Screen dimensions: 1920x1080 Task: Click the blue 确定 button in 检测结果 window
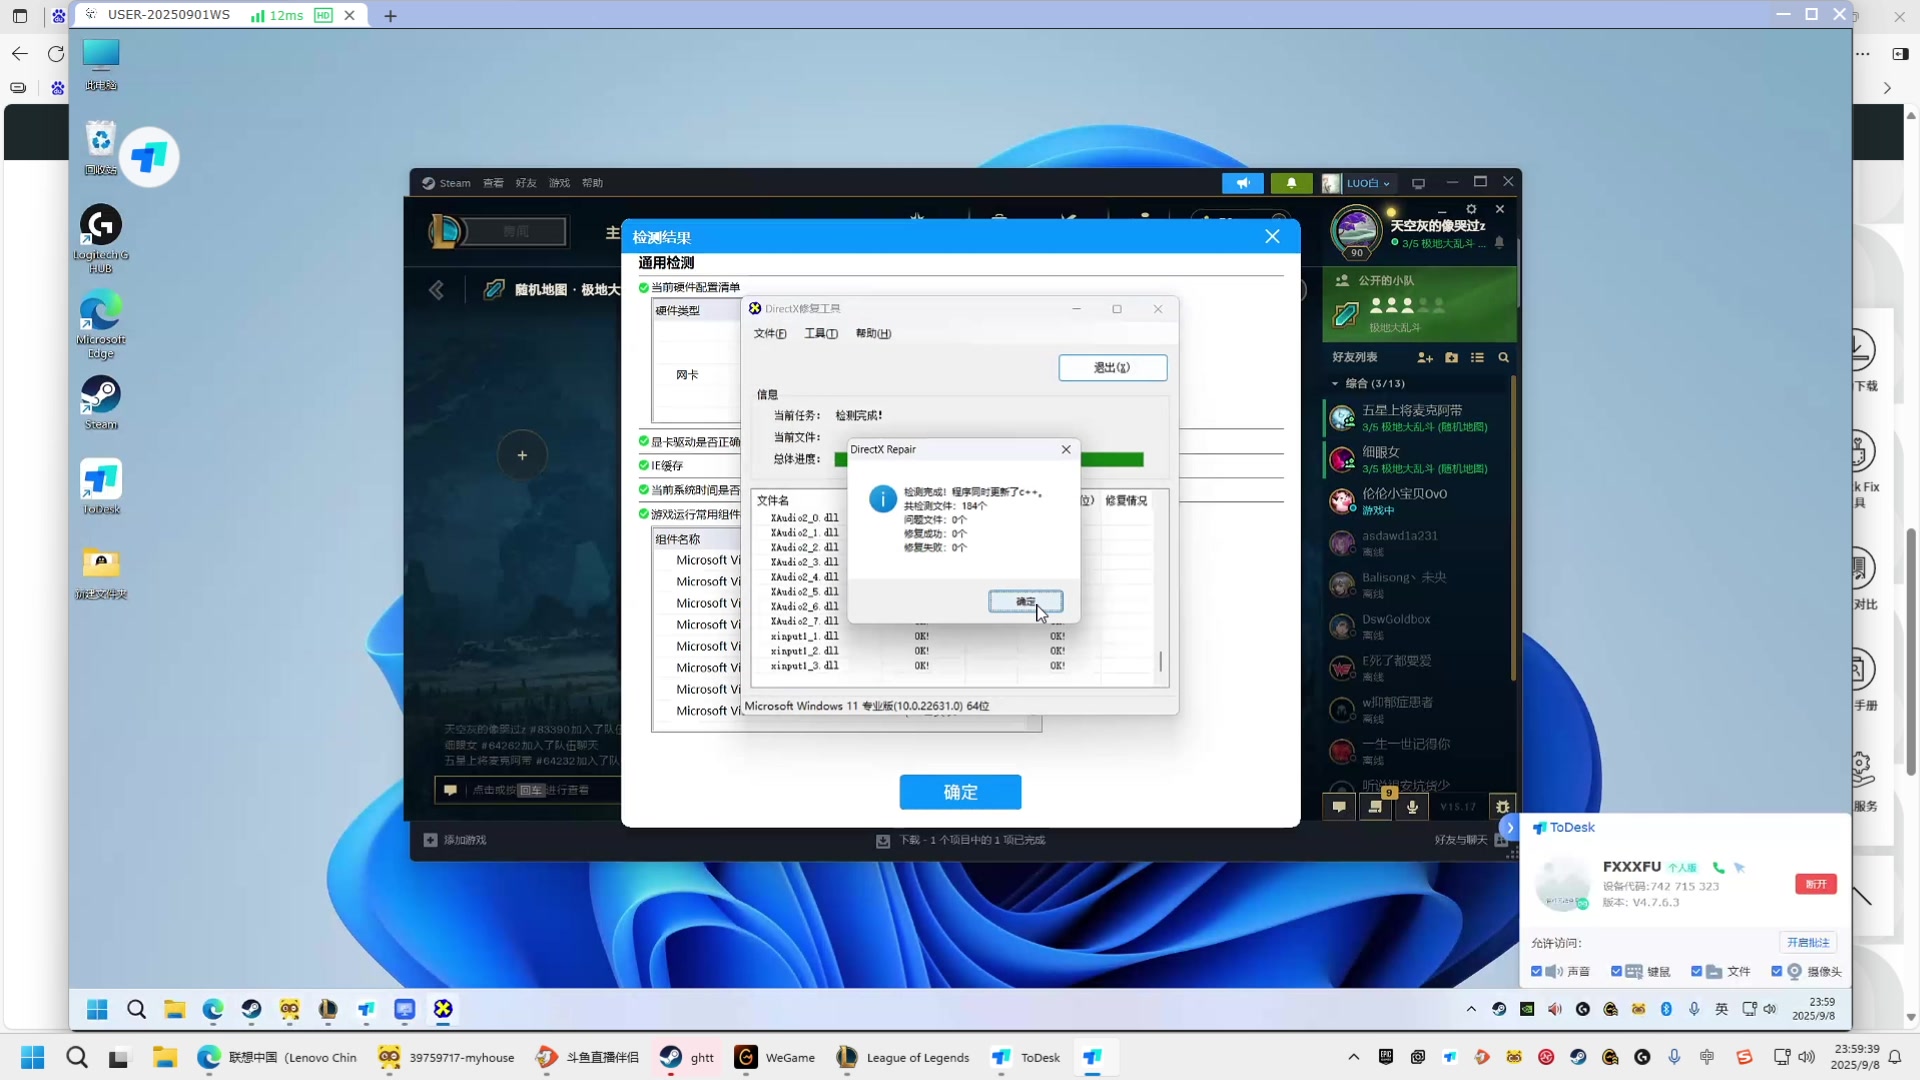960,792
